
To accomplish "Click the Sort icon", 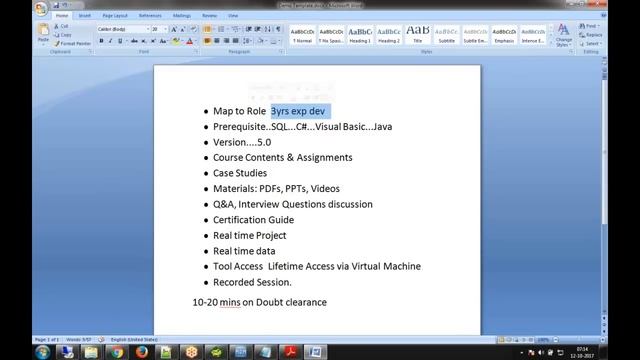I will point(268,29).
